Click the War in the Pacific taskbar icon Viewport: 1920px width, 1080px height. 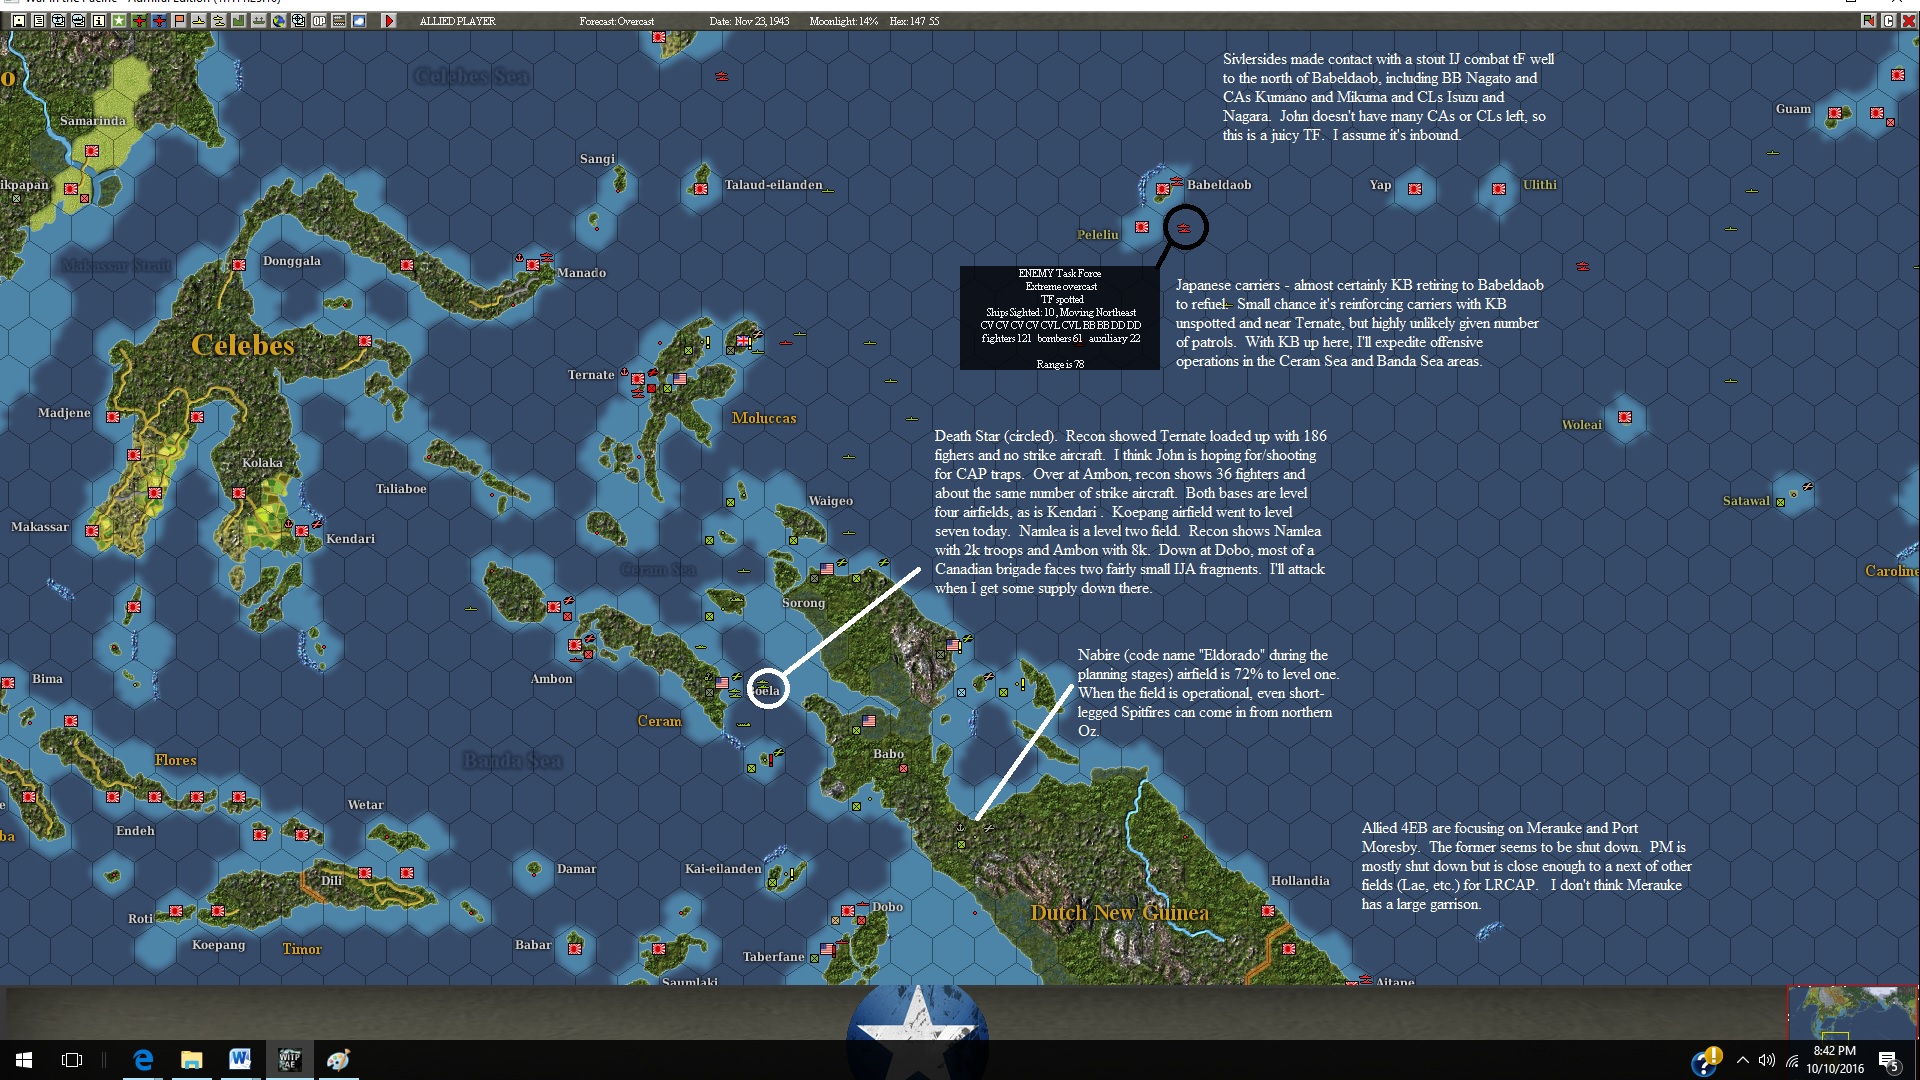click(289, 1060)
